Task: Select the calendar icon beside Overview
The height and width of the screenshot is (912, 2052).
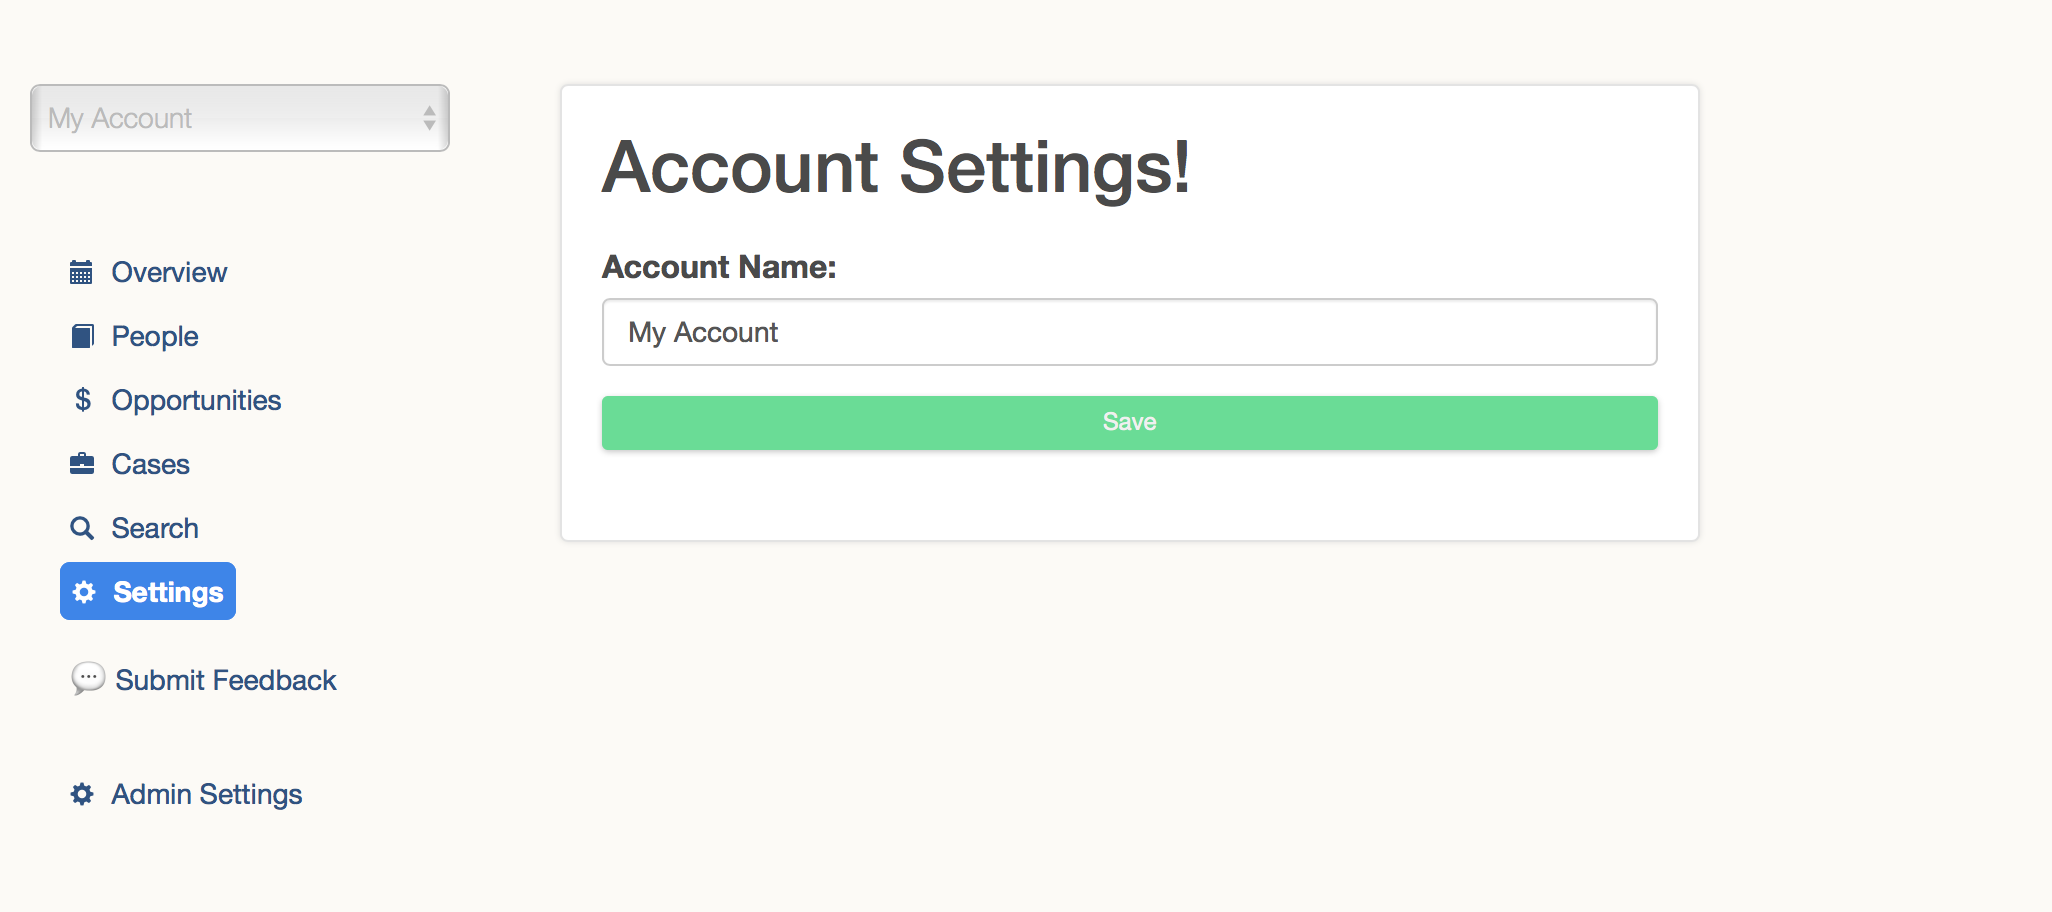Action: [83, 271]
